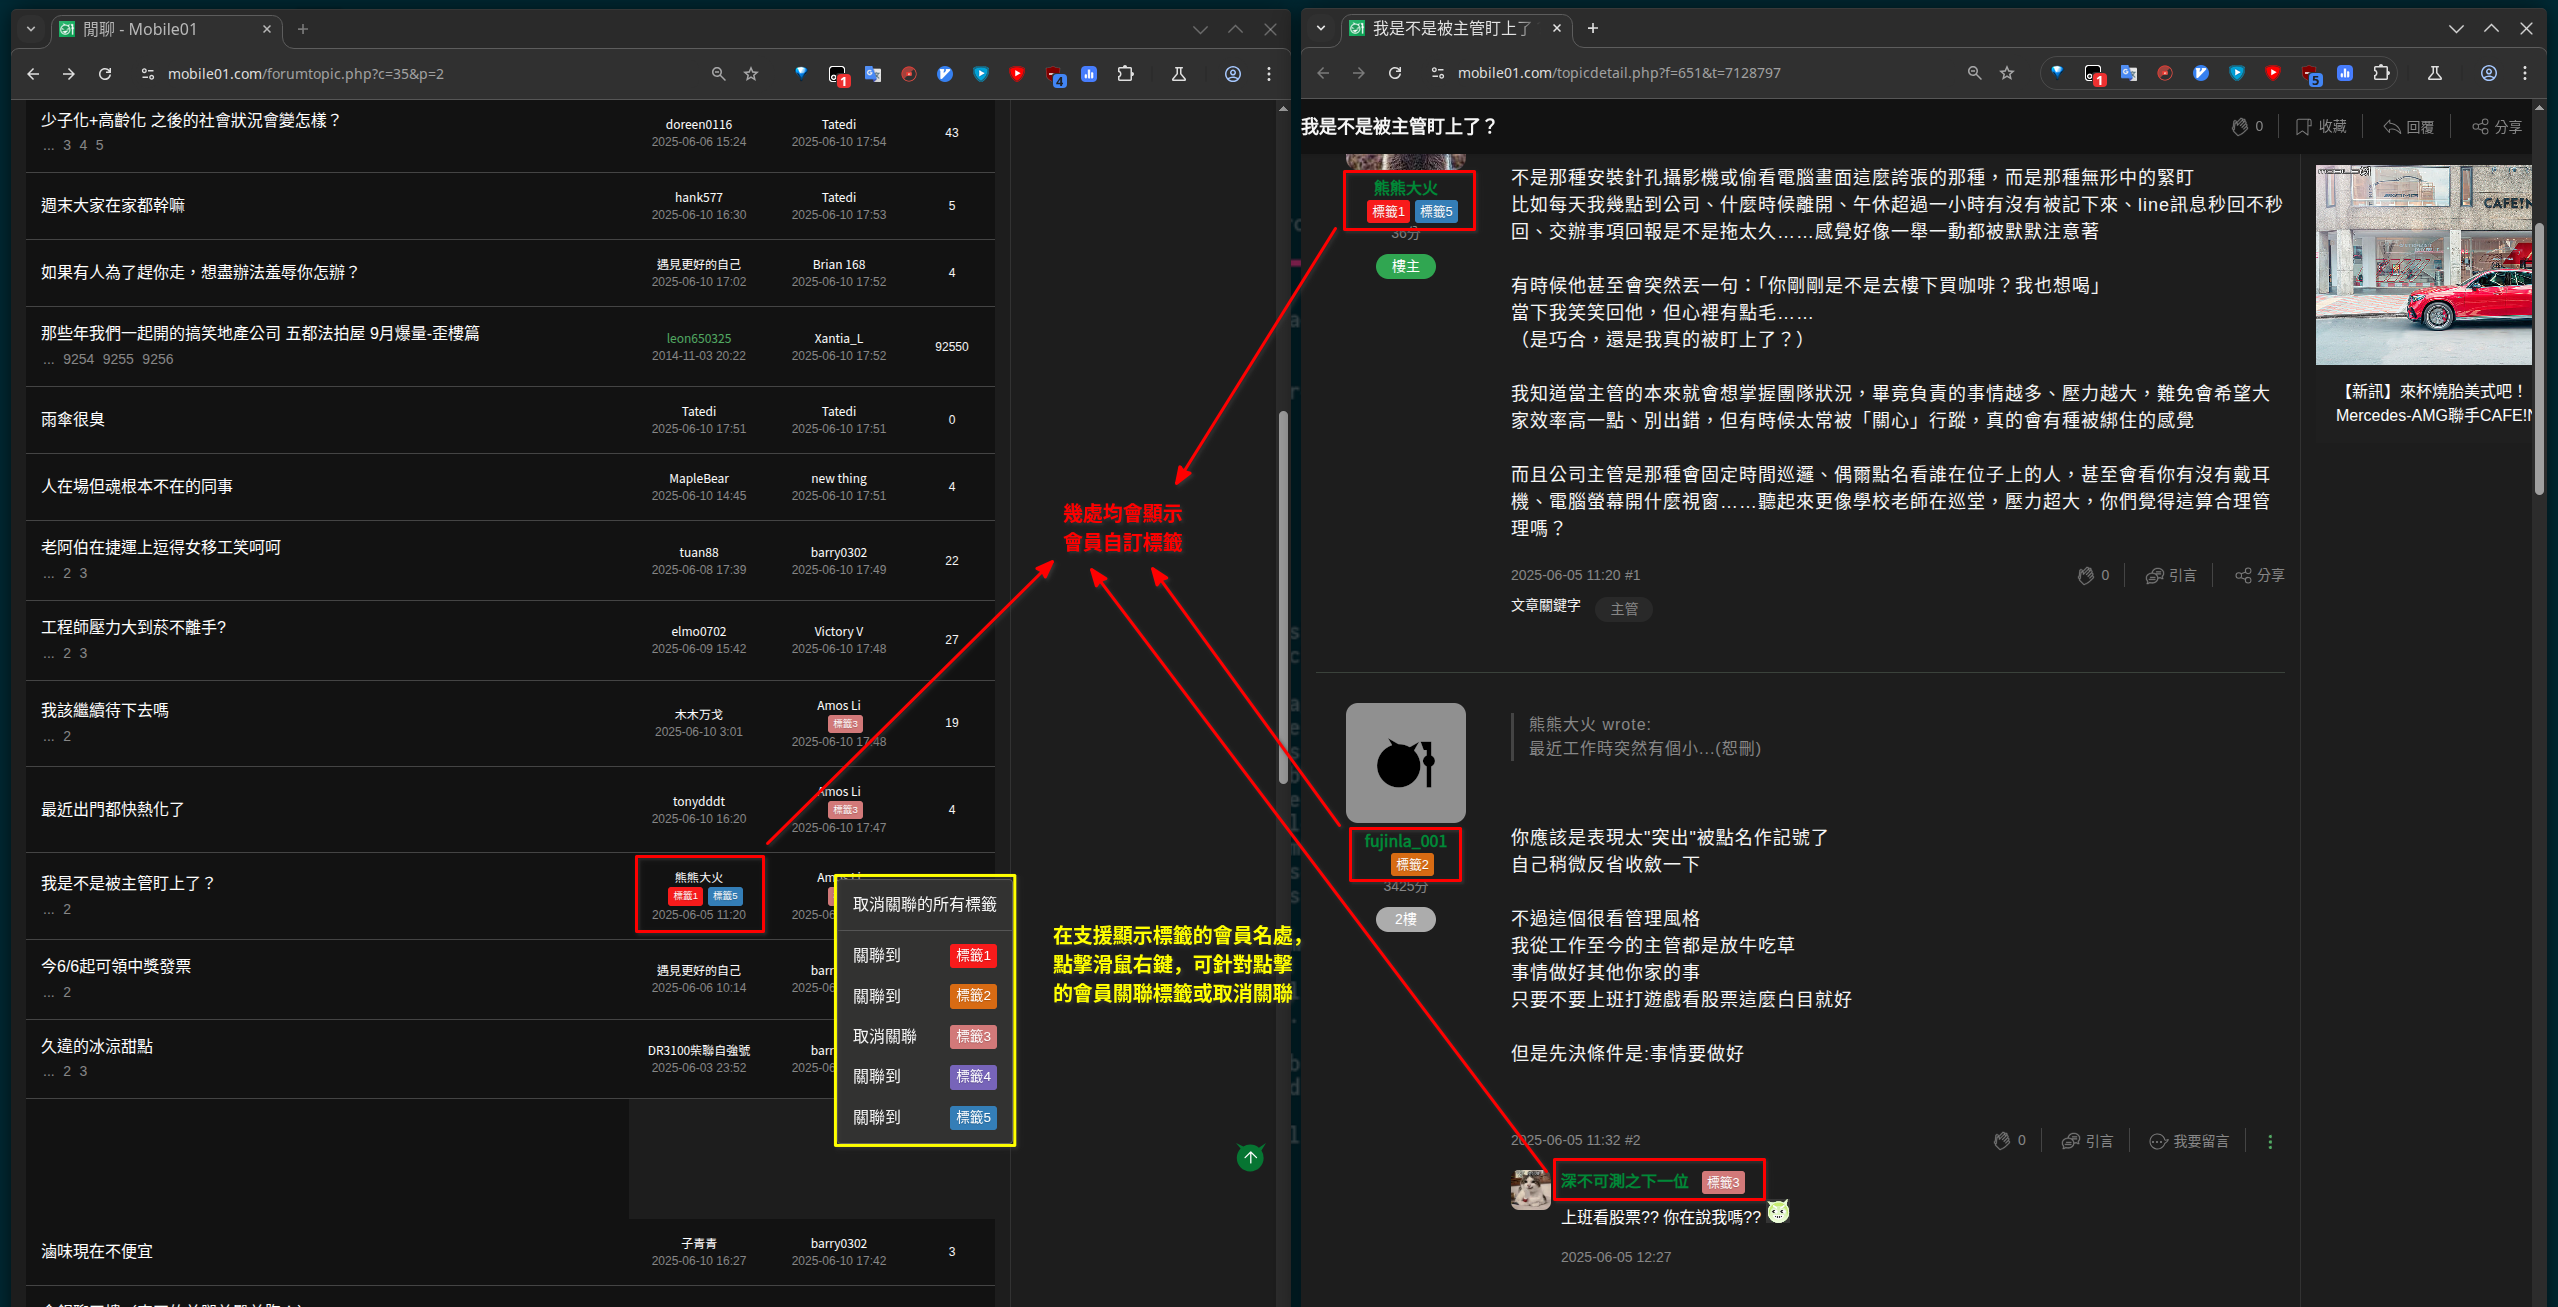Open left browser tab search dropdown arrow
Screen dimensions: 2558x1307
tap(31, 29)
